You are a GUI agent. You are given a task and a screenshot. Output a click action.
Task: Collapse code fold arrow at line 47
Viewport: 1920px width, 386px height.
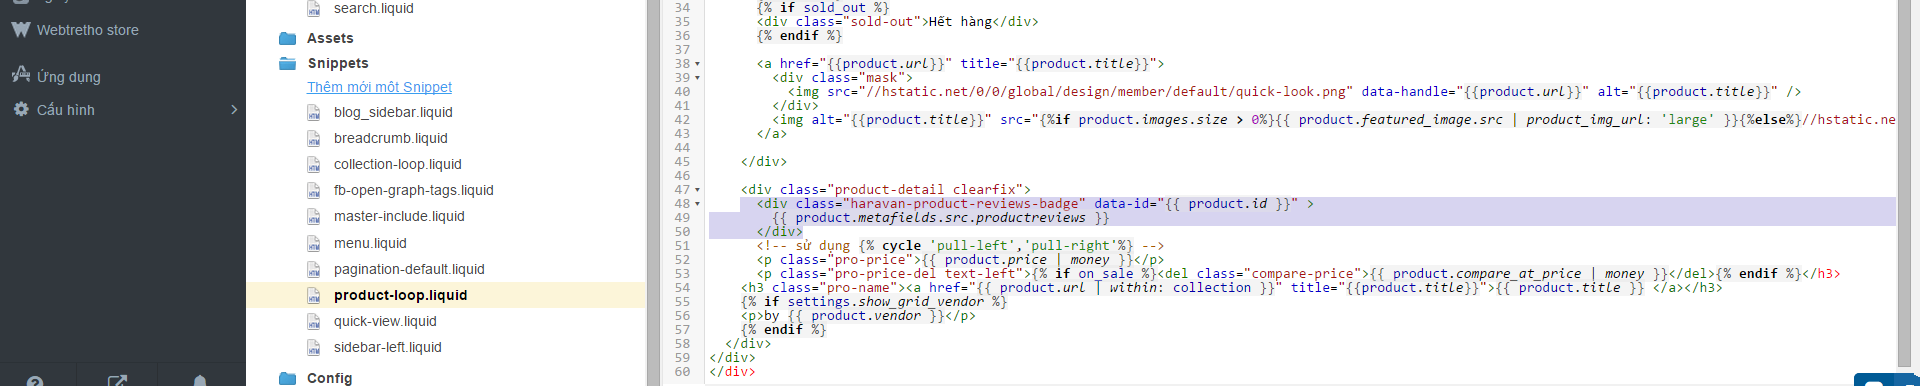(x=697, y=190)
